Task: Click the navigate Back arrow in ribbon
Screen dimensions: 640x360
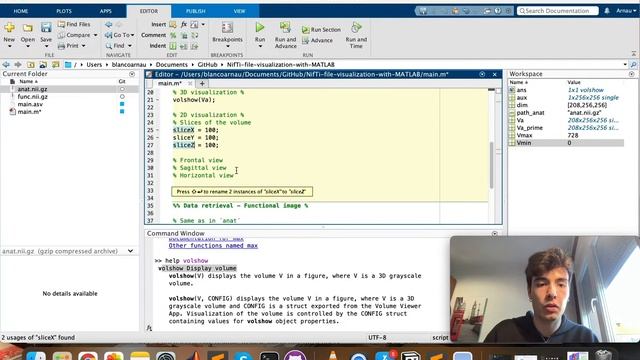Action: pyautogui.click(x=109, y=24)
